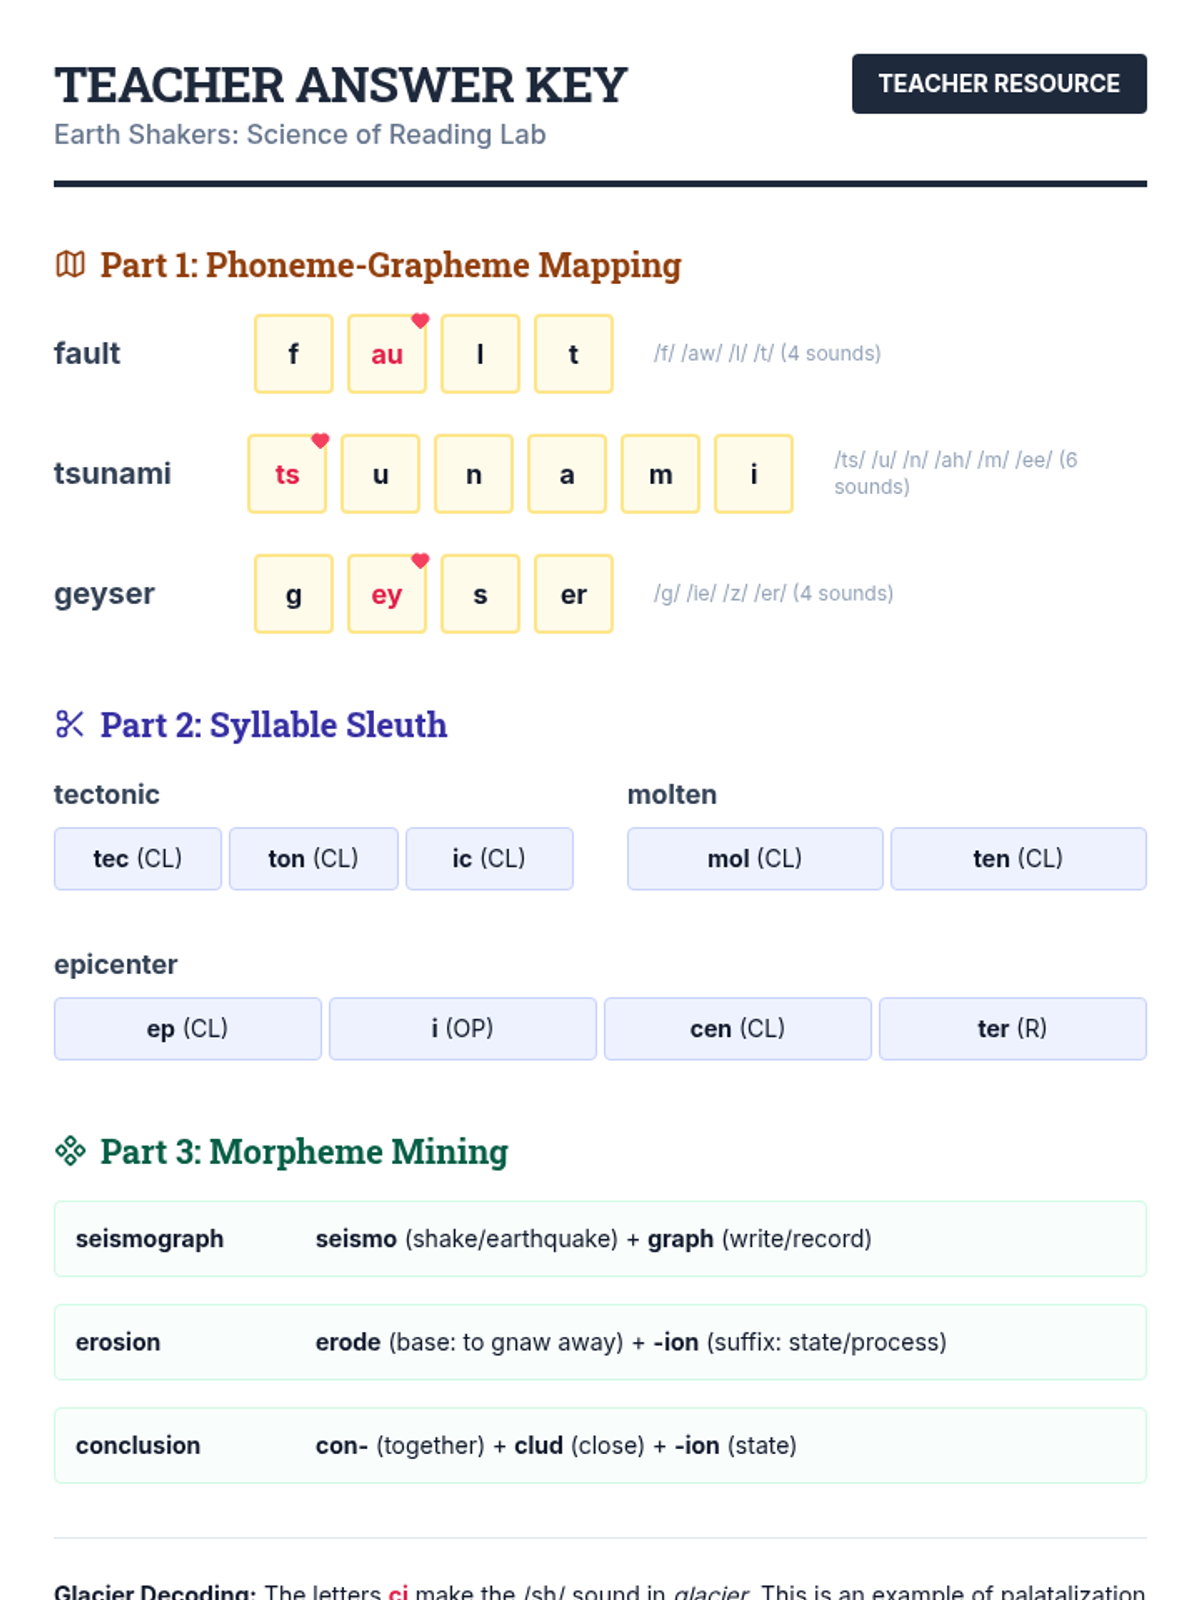Viewport: 1200px width, 1600px height.
Task: Select the 'i (OP)' syllable chip
Action: (462, 1029)
